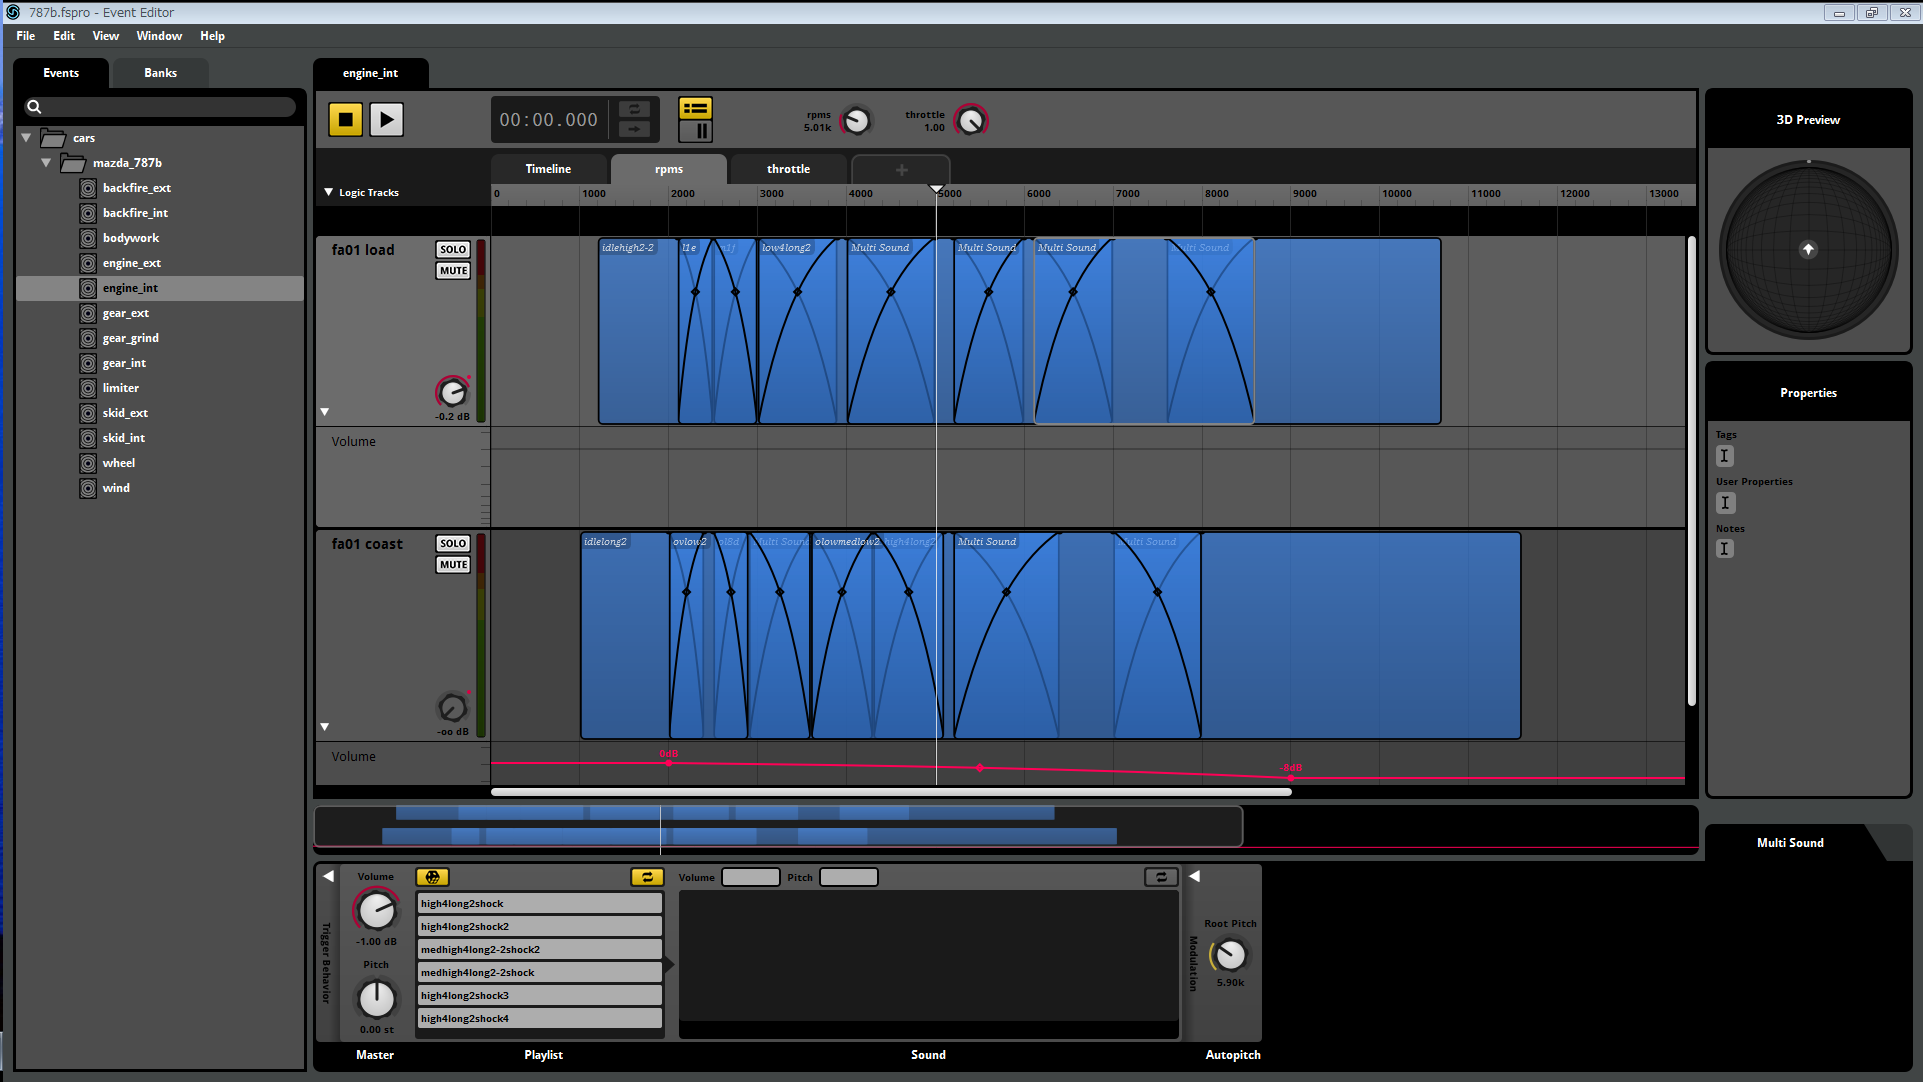Add a new parameter tab with plus
This screenshot has width=1923, height=1082.
tap(901, 169)
